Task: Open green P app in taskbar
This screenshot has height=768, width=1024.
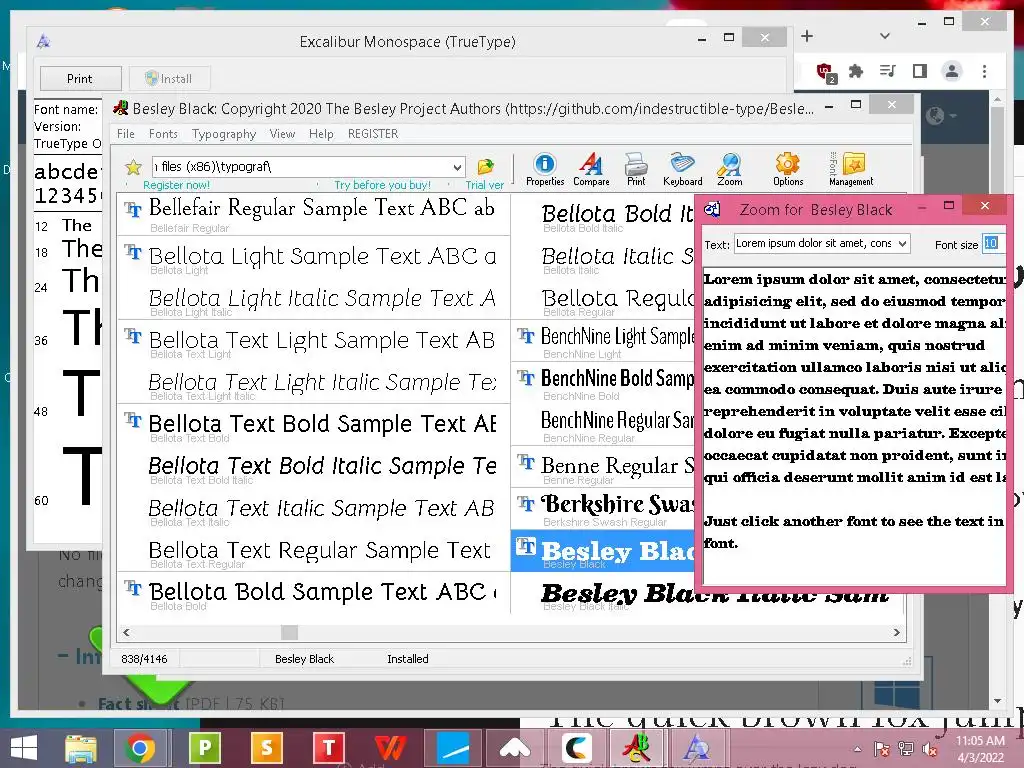Action: [x=204, y=748]
